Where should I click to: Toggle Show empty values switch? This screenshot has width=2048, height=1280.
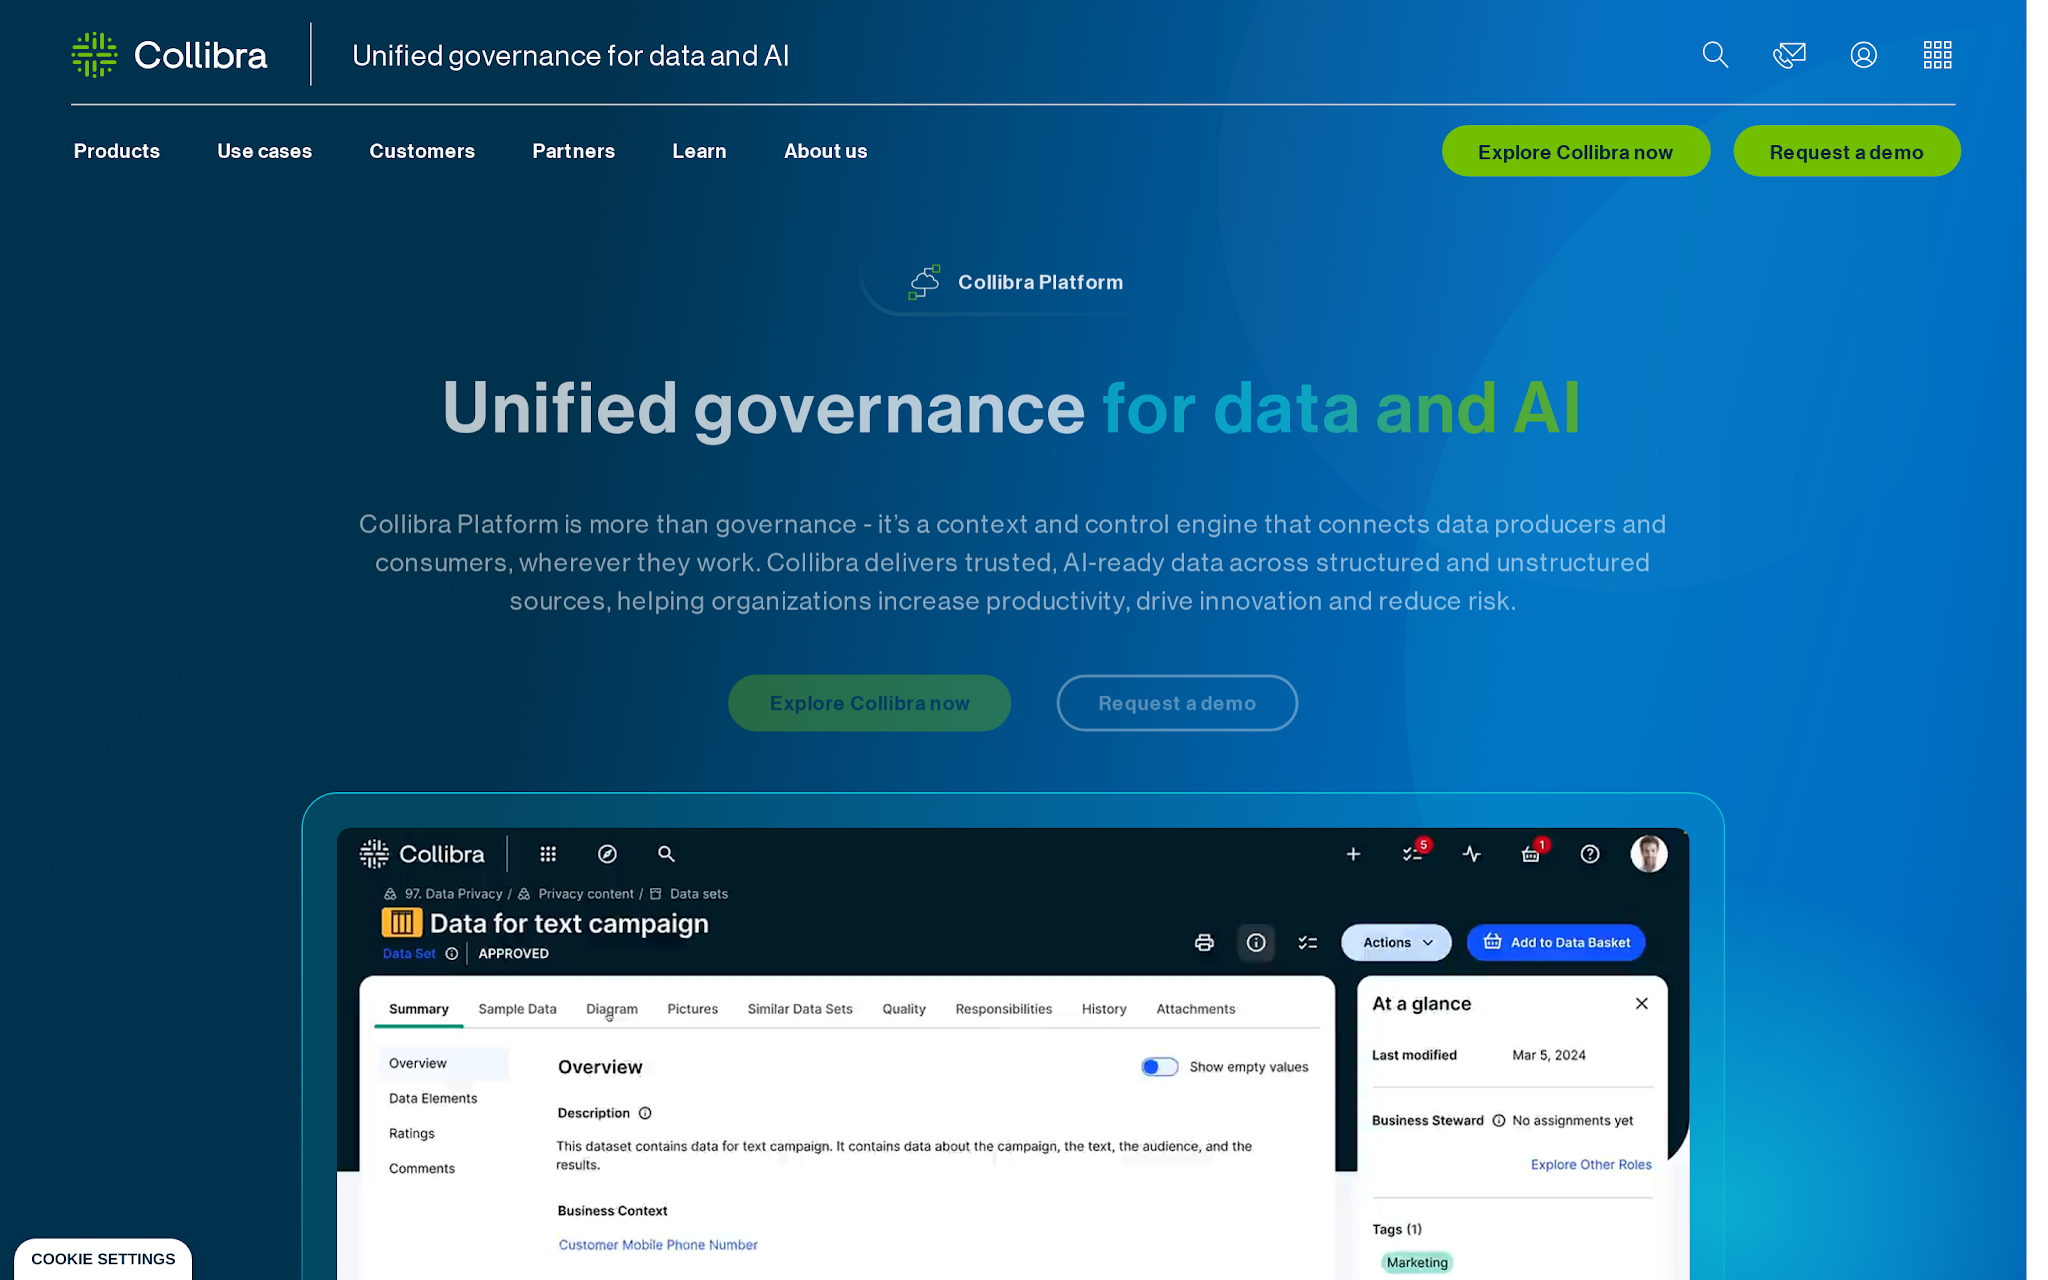click(x=1159, y=1067)
